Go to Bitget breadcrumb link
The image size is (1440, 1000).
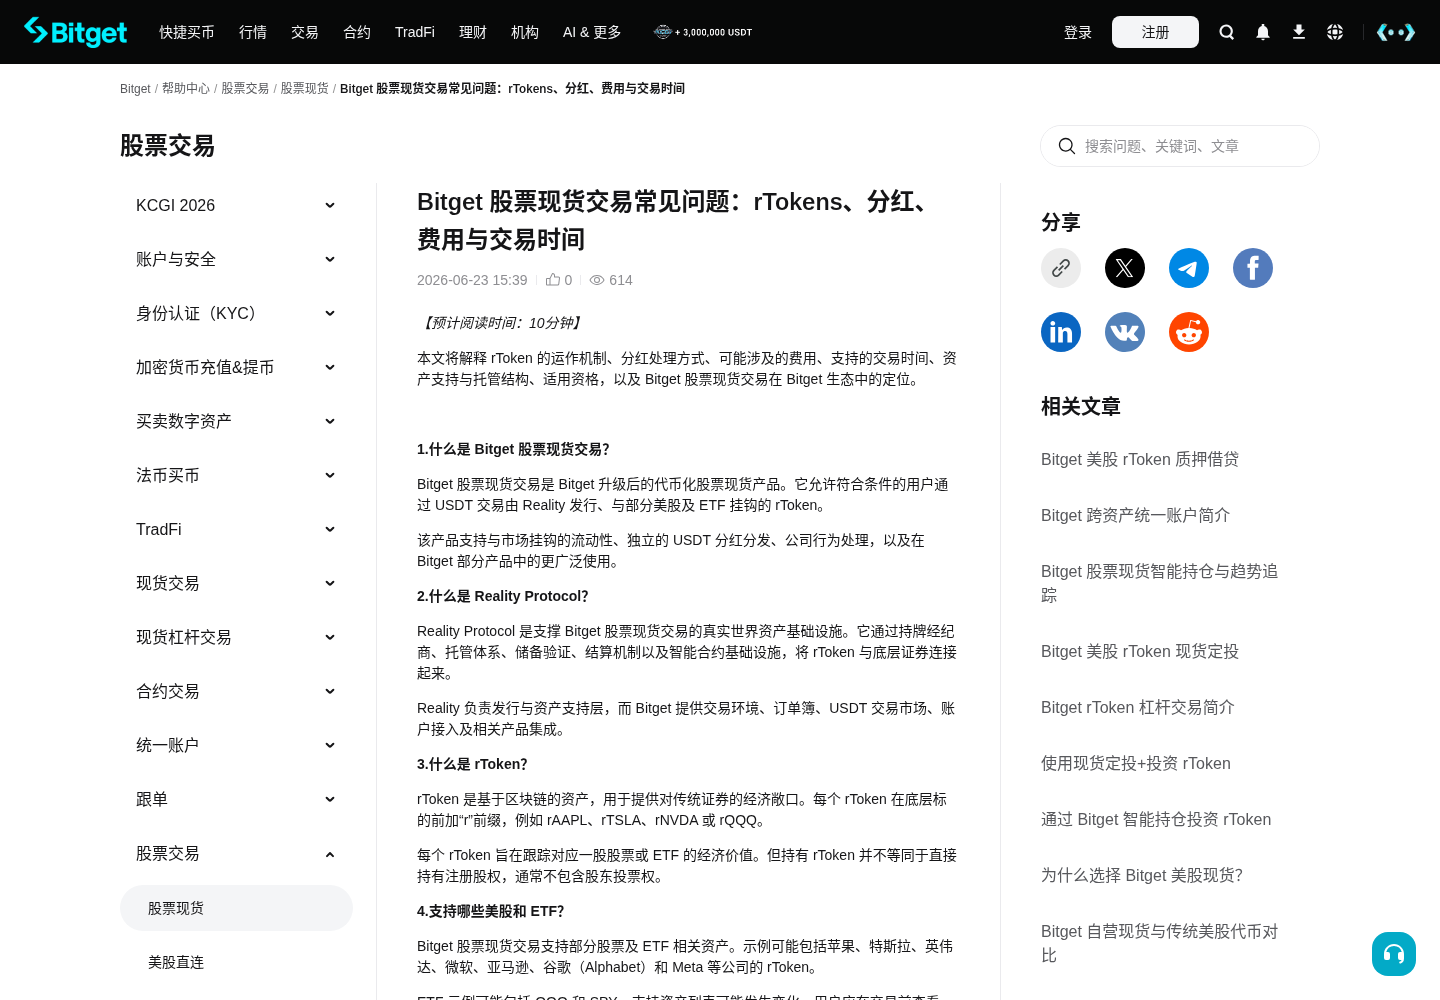[135, 89]
